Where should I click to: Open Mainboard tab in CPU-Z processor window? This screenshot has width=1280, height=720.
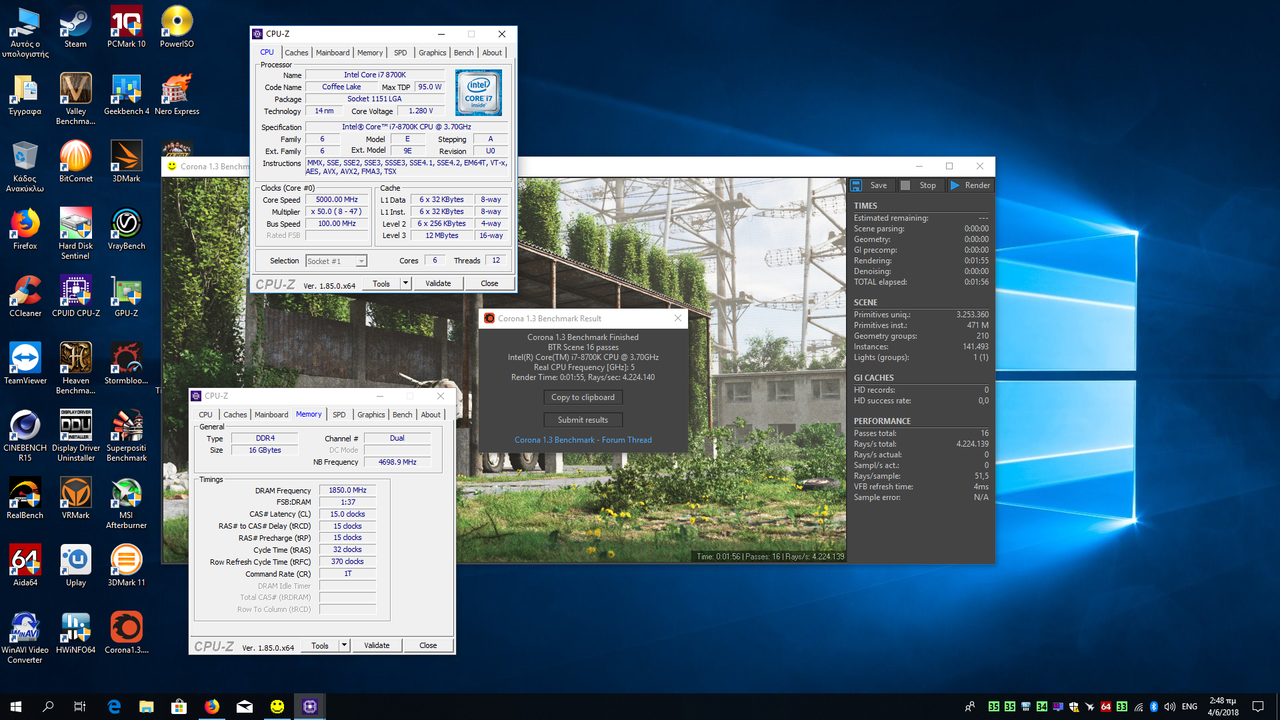(333, 52)
